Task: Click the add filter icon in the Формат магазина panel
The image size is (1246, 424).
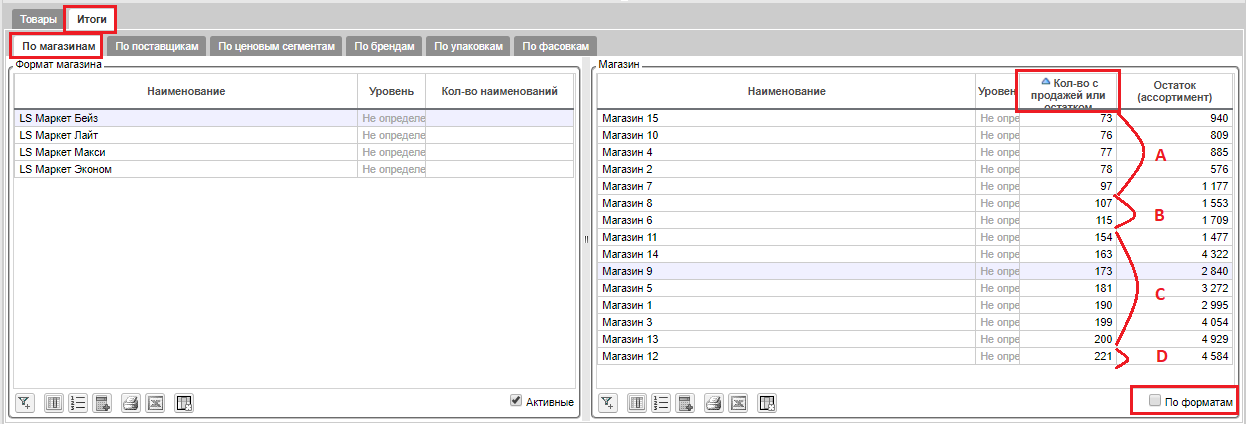Action: pos(26,403)
